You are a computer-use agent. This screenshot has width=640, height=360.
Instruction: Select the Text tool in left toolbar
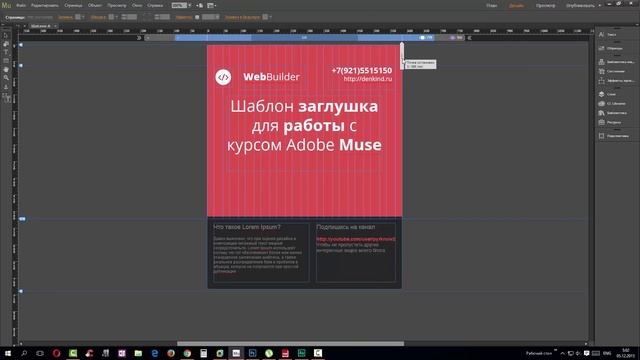6,52
